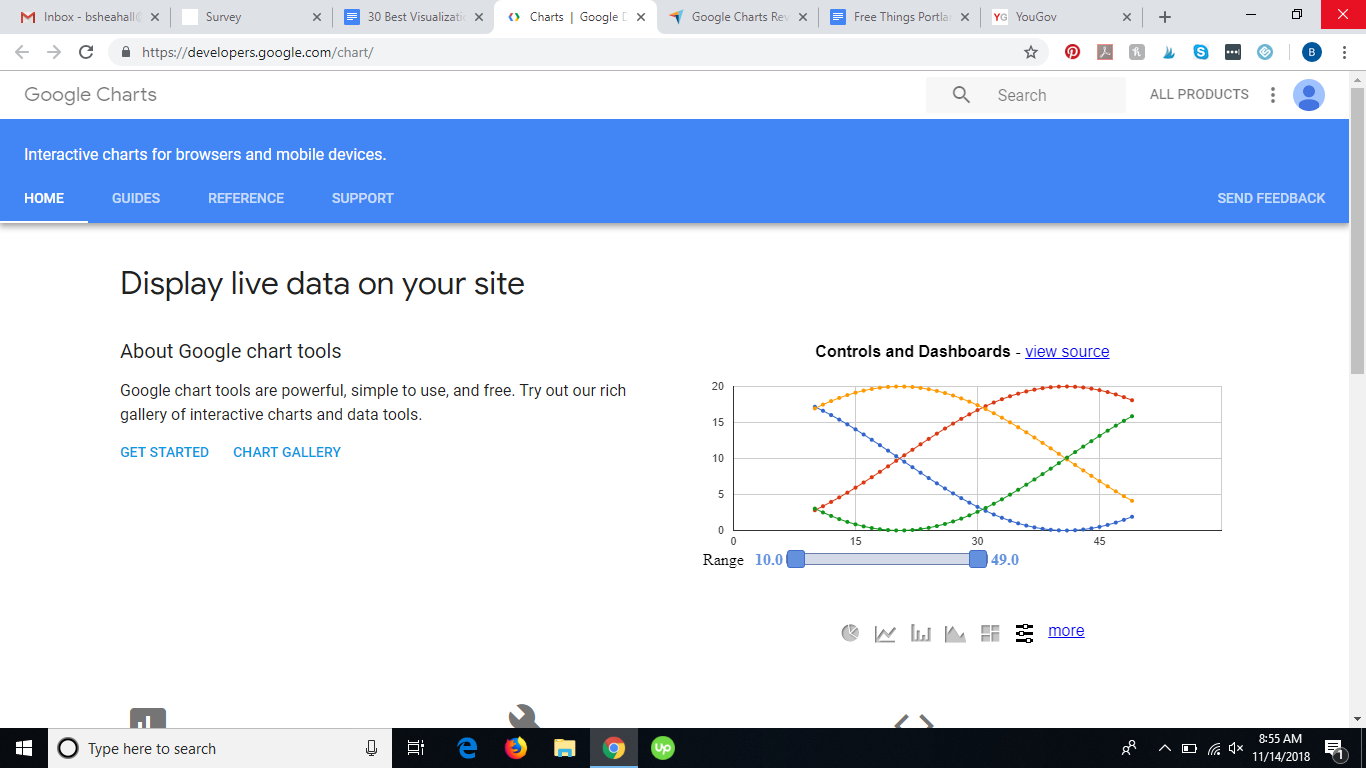Open the view source link
Viewport: 1366px width, 768px height.
click(1067, 351)
